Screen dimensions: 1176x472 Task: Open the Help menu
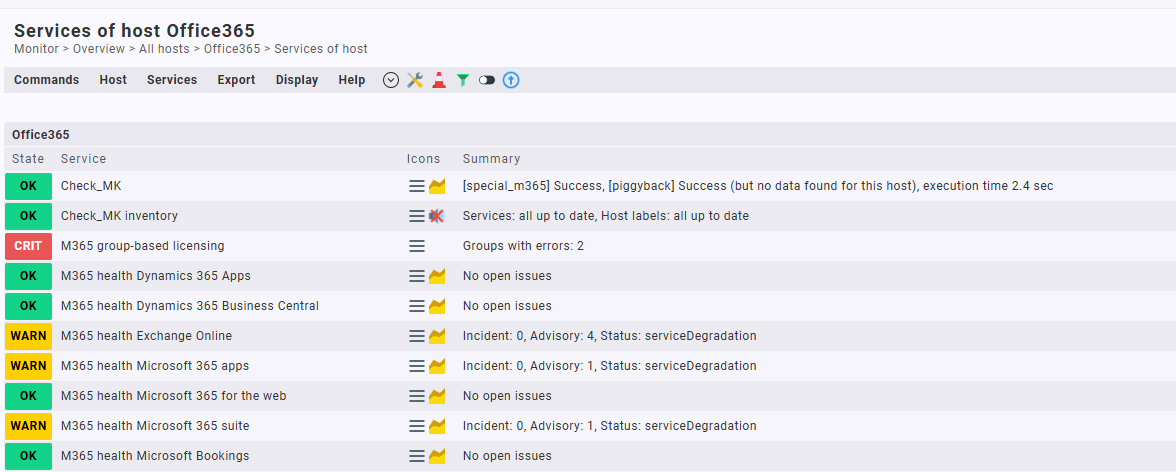(x=352, y=80)
